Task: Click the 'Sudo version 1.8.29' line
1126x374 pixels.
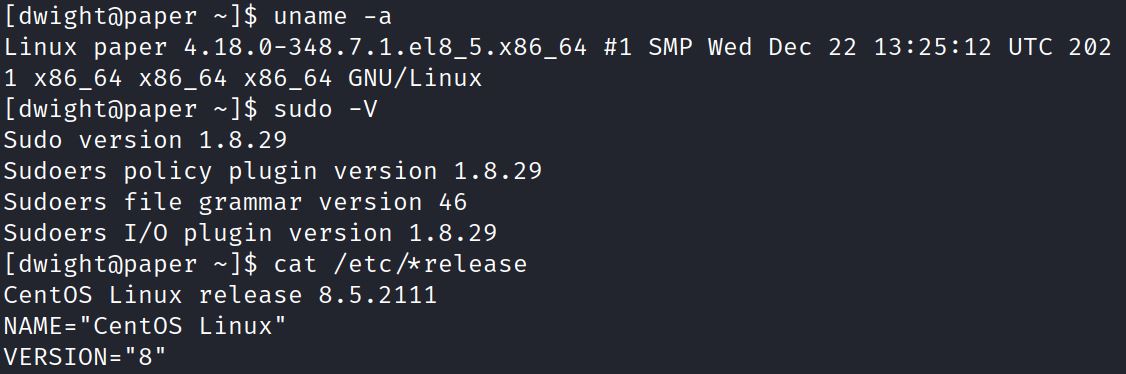Action: coord(145,141)
